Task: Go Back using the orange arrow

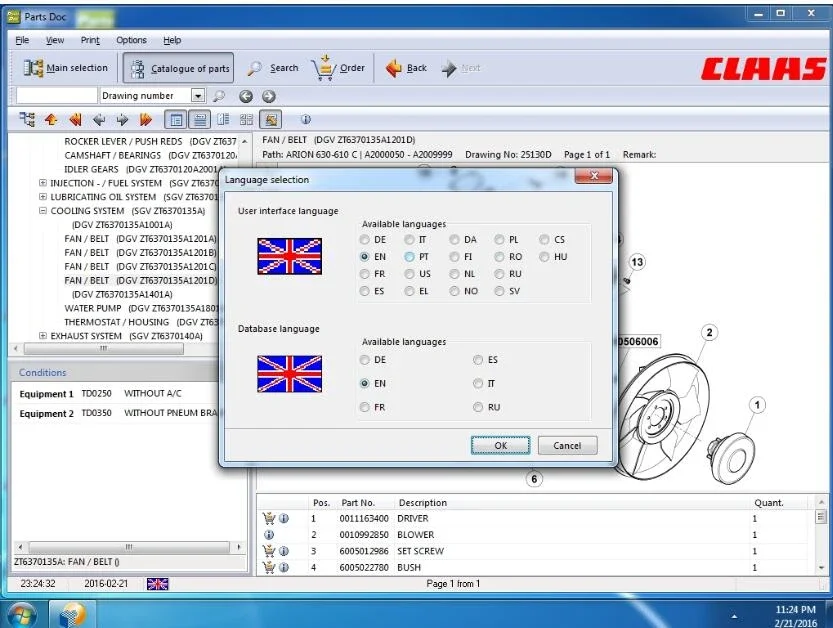Action: (394, 68)
